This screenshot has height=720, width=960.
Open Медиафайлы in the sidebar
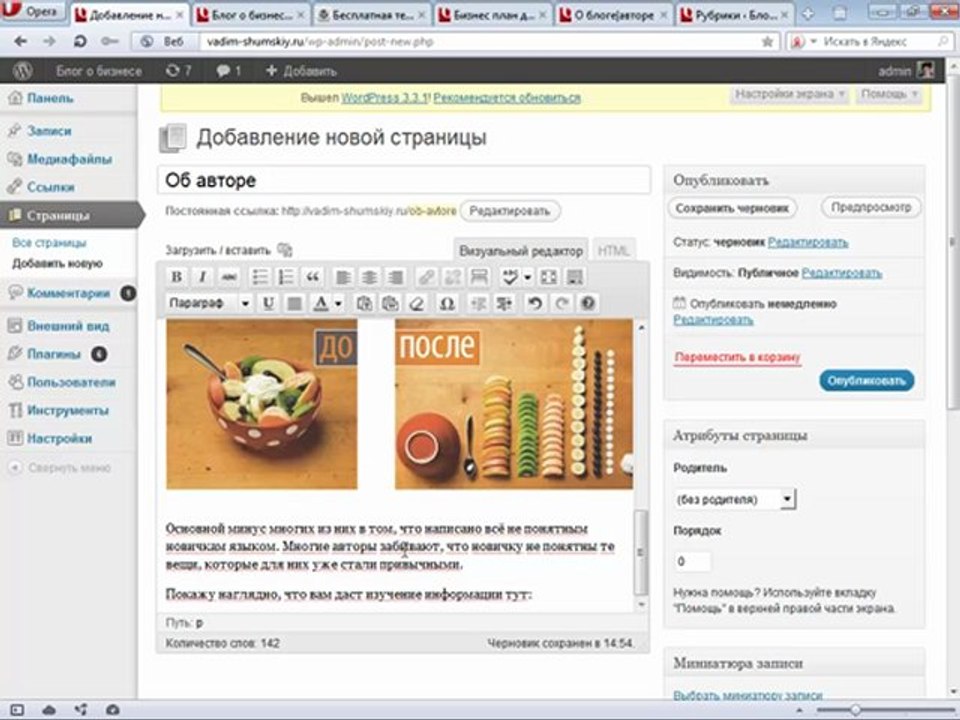[69, 159]
